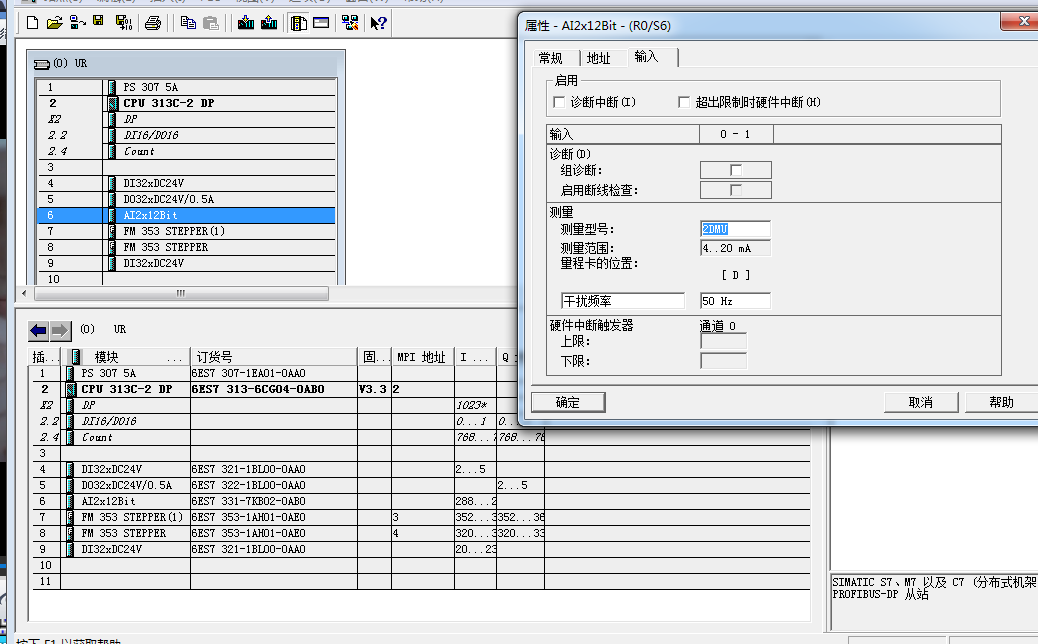Click order number 6ES7 331-7KB02-0AB0
Image resolution: width=1038 pixels, height=644 pixels.
248,501
